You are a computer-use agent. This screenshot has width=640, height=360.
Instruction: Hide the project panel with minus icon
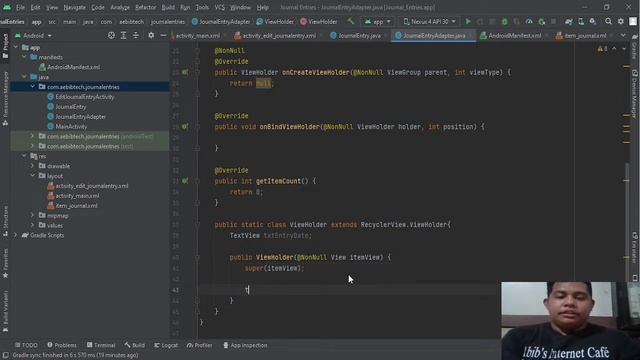[163, 36]
